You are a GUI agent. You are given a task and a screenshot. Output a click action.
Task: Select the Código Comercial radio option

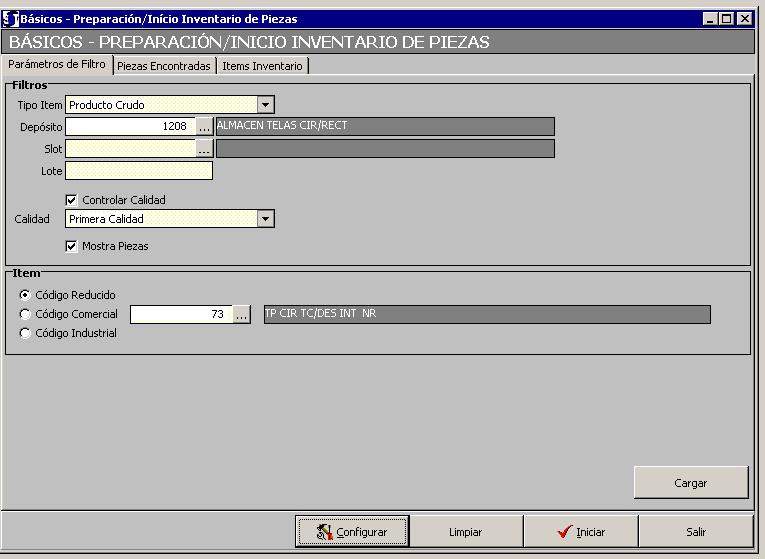pyautogui.click(x=25, y=314)
